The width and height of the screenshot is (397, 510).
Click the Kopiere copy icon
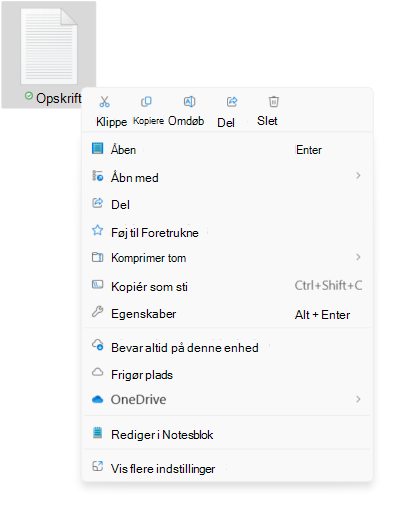[146, 101]
